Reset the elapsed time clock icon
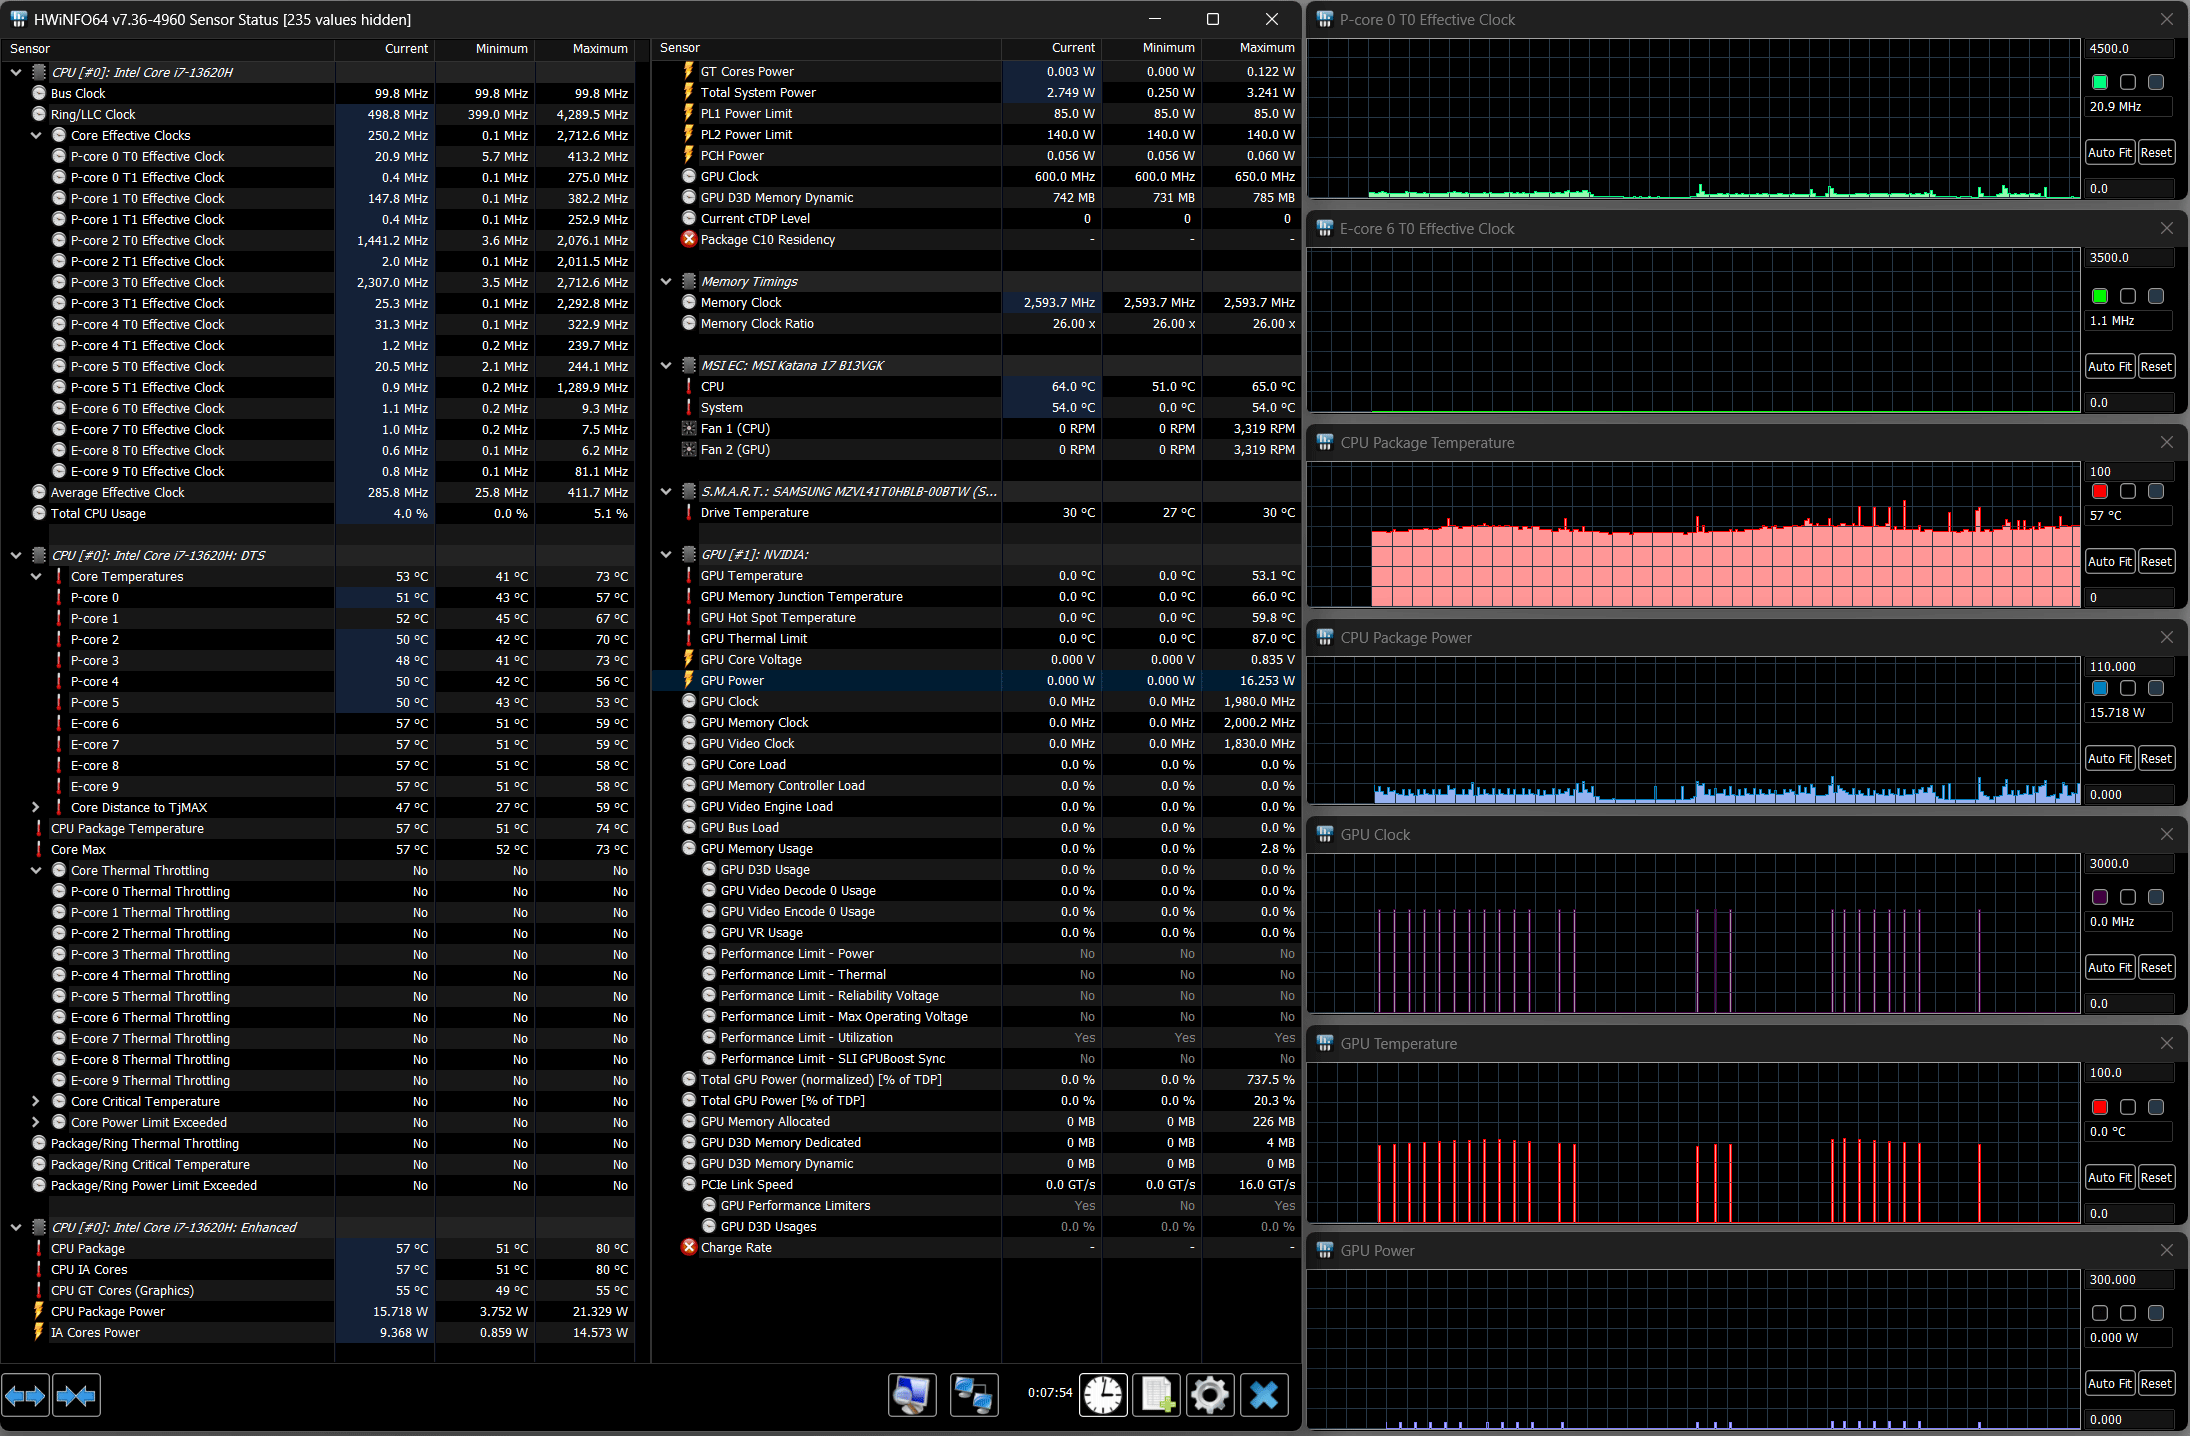This screenshot has width=2190, height=1436. pyautogui.click(x=1103, y=1395)
